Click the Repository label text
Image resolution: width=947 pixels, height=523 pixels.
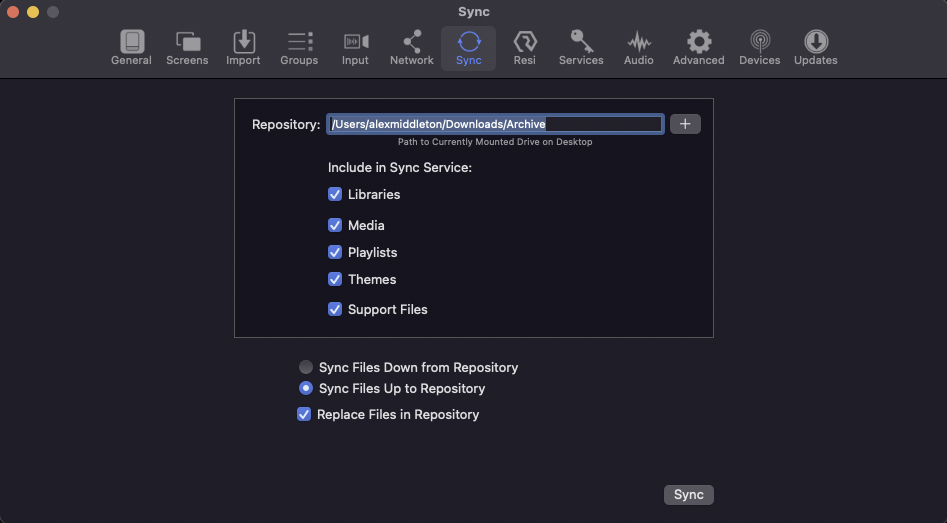(286, 124)
